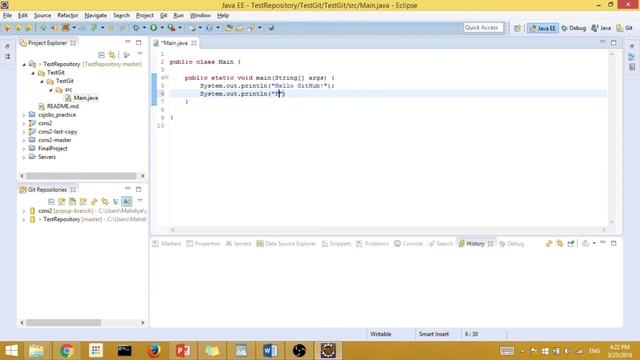Switch to the Debug perspective

574,28
